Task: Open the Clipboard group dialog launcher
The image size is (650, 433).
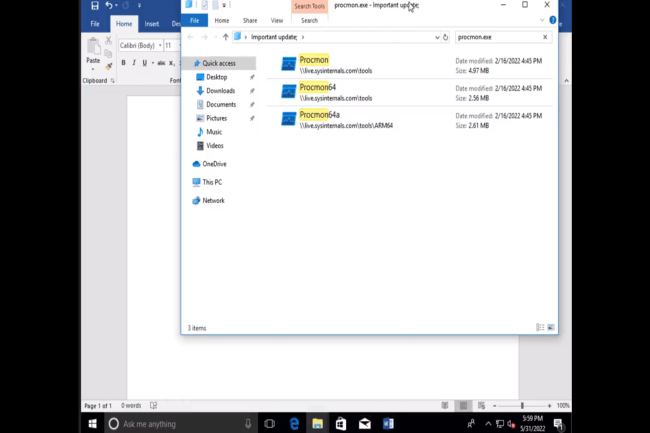Action: point(112,81)
